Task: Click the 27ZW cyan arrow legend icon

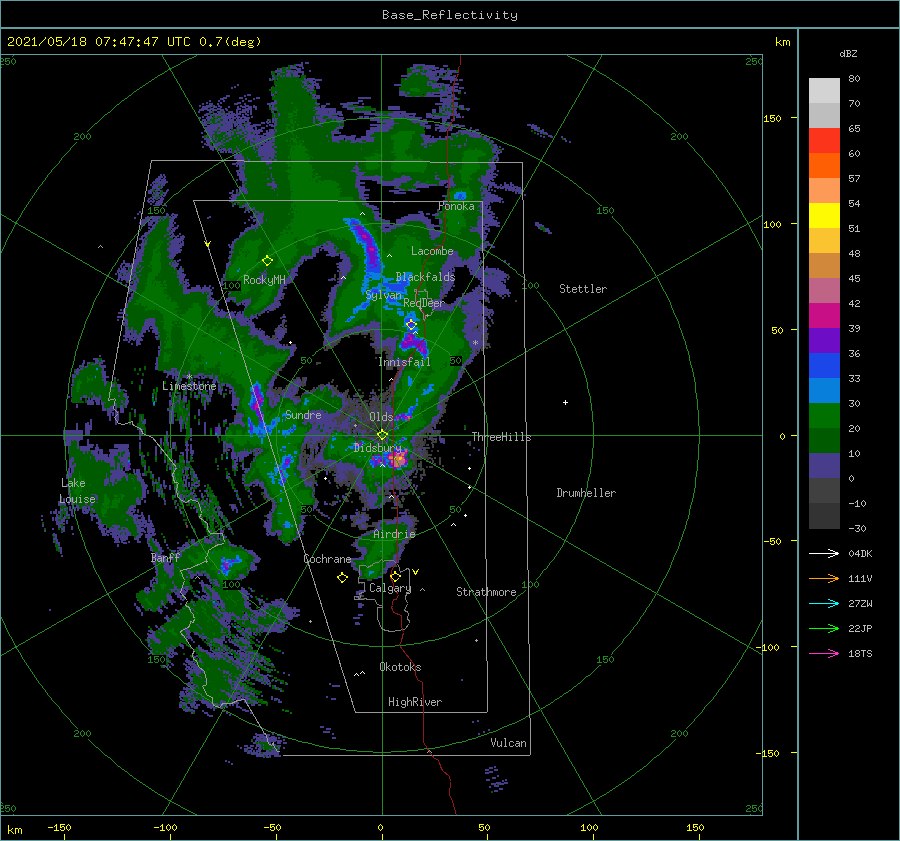Action: coord(824,603)
